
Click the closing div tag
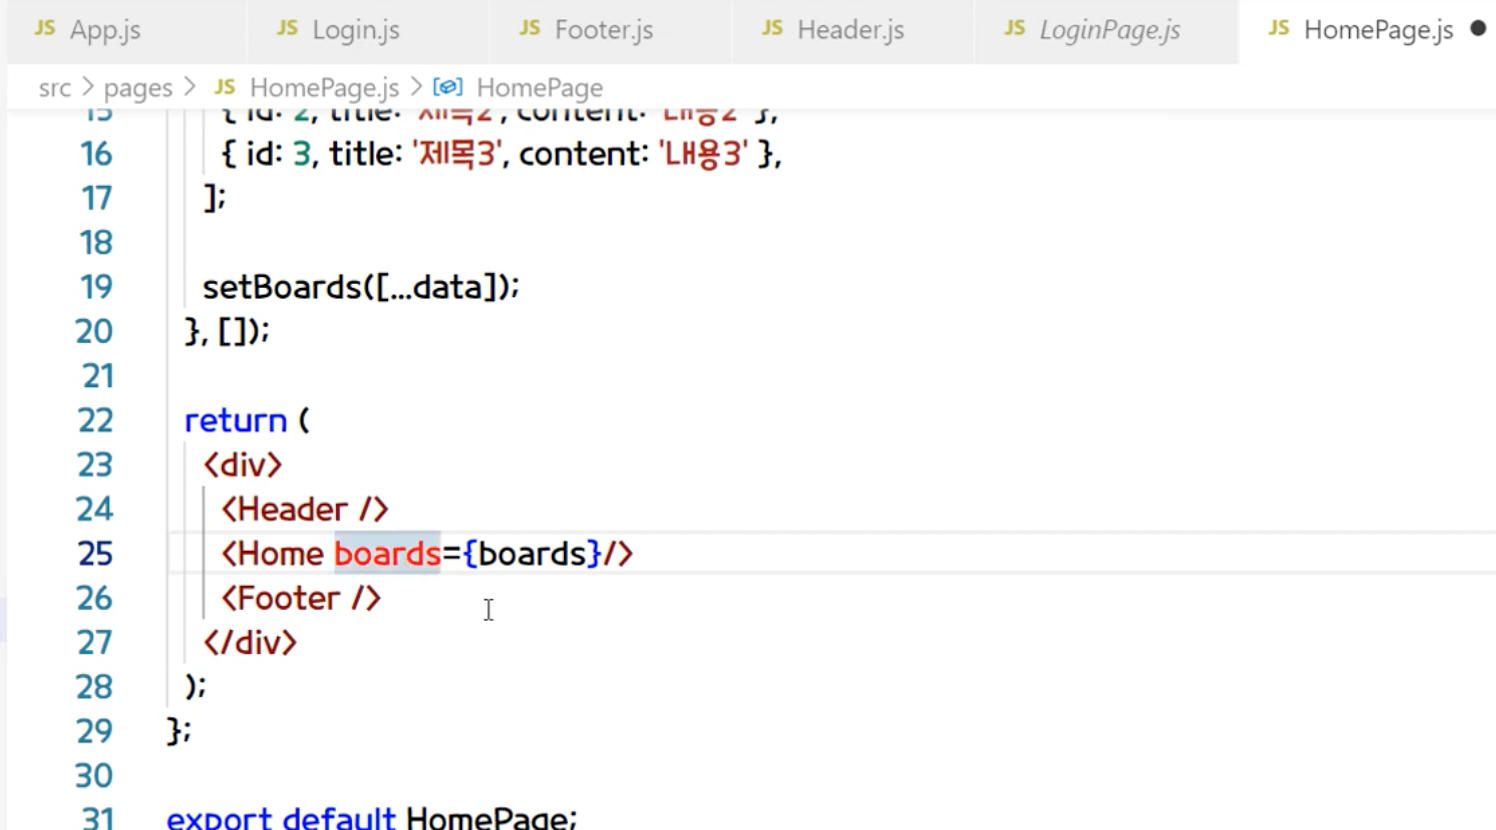click(250, 642)
